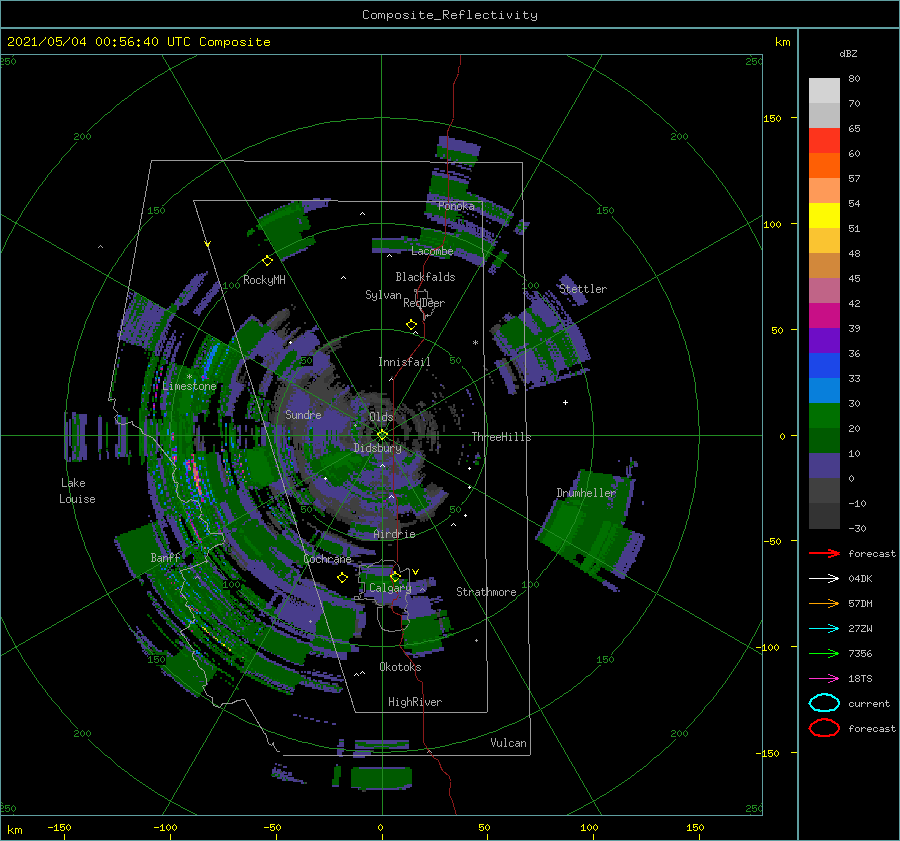The width and height of the screenshot is (900, 841).
Task: Click the Didsbury label
Action: (x=377, y=448)
